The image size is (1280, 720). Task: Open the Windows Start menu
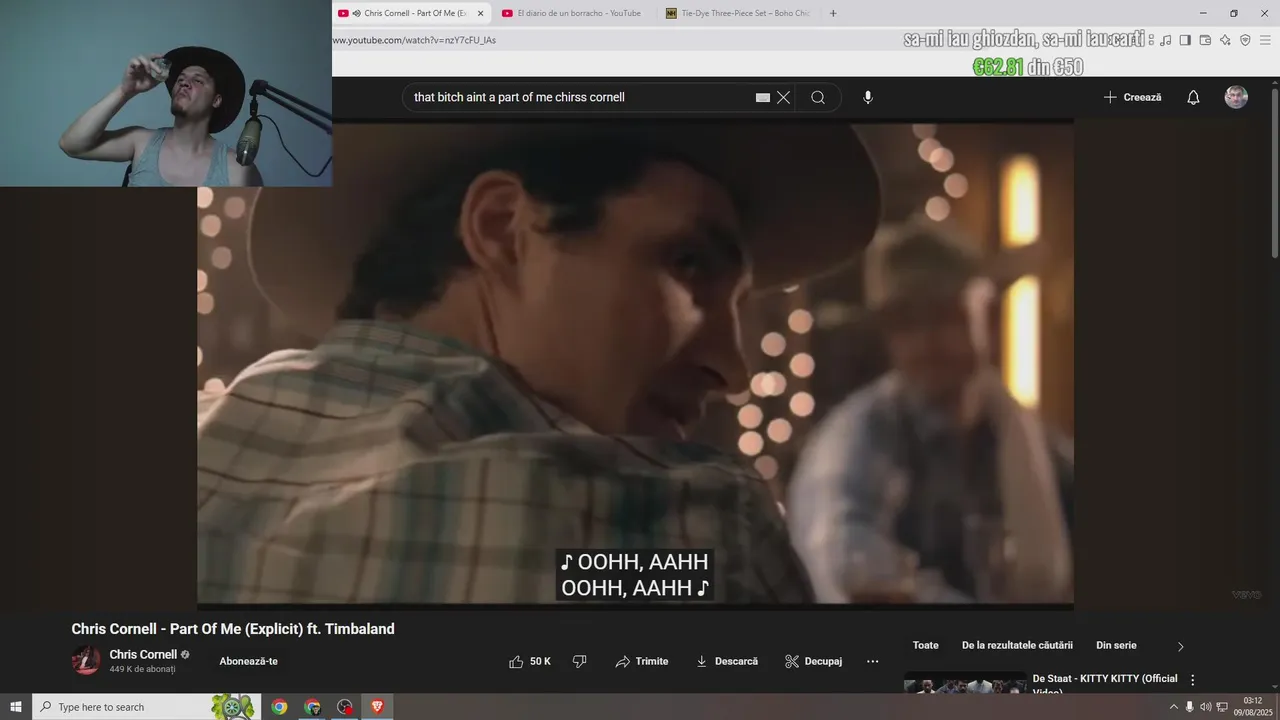16,707
